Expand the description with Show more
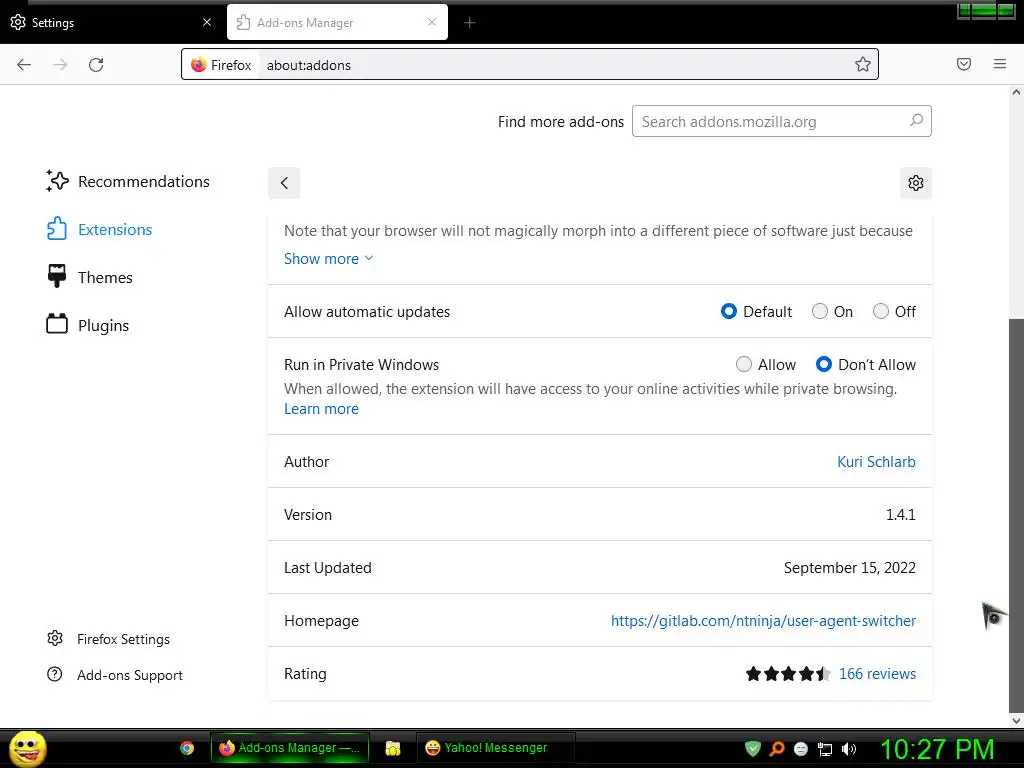The height and width of the screenshot is (768, 1024). pos(328,259)
